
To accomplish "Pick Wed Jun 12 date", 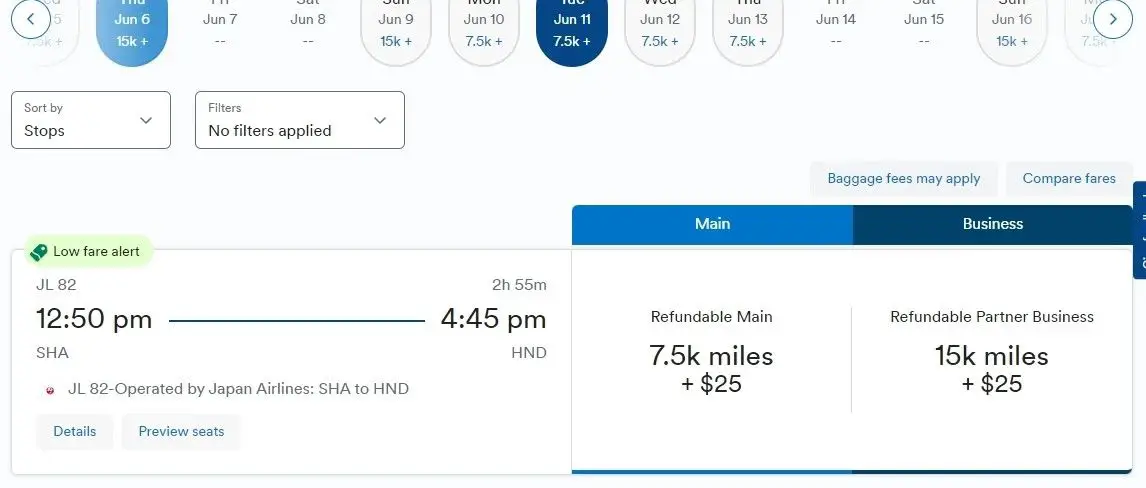I will 660,30.
